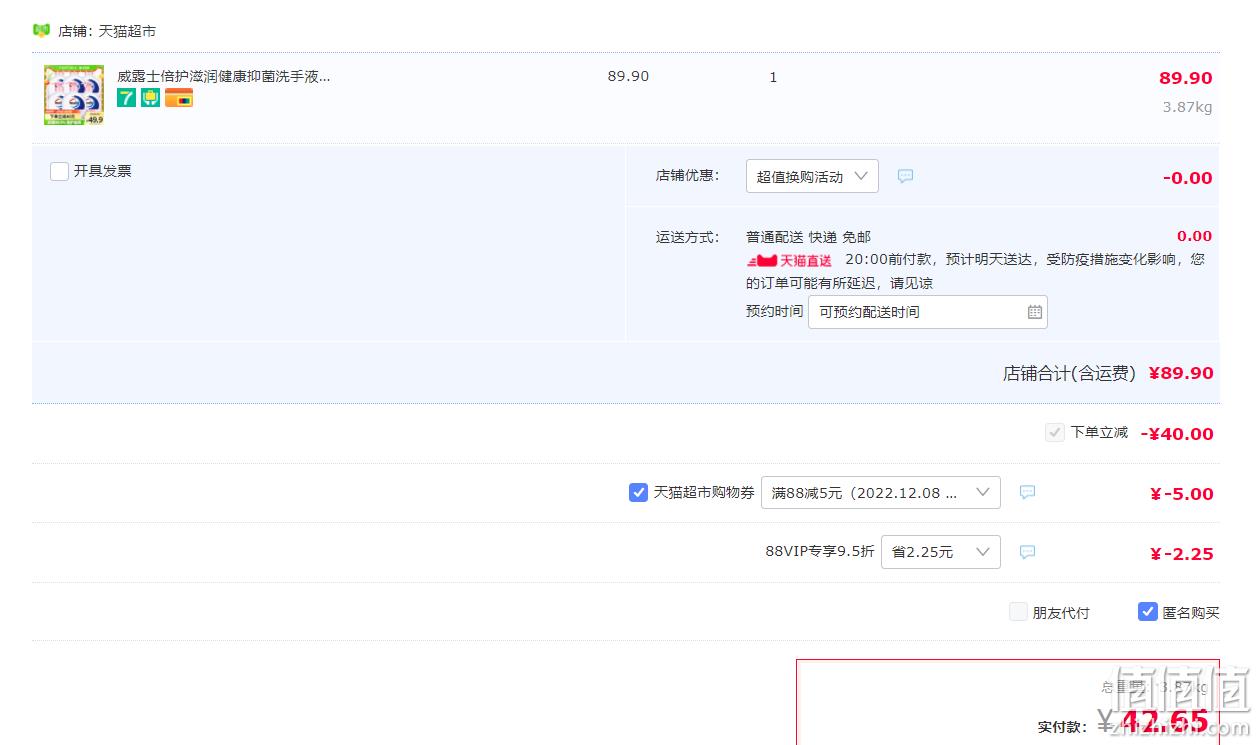The height and width of the screenshot is (745, 1259).
Task: Uncheck the 匿名购买 anonymous purchase checkbox
Action: [1148, 612]
